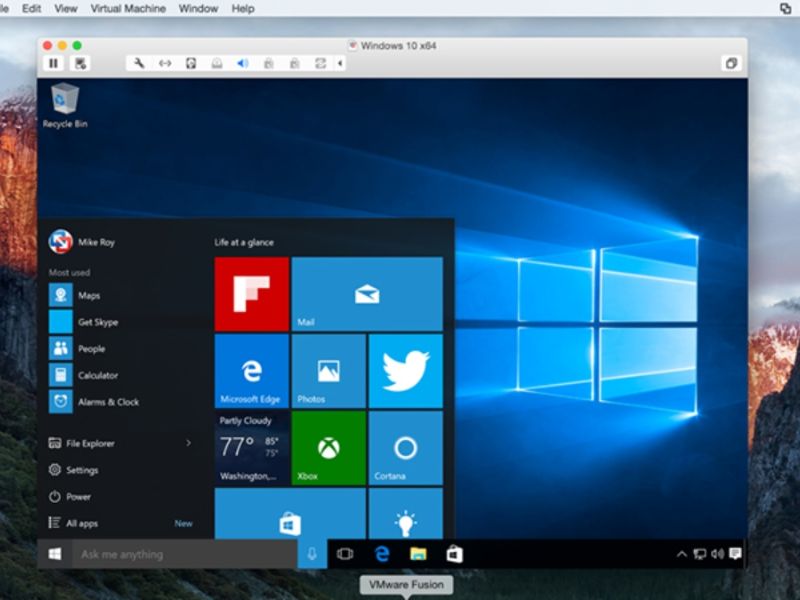Click the Windows Start button
This screenshot has height=600, width=800.
pyautogui.click(x=55, y=554)
